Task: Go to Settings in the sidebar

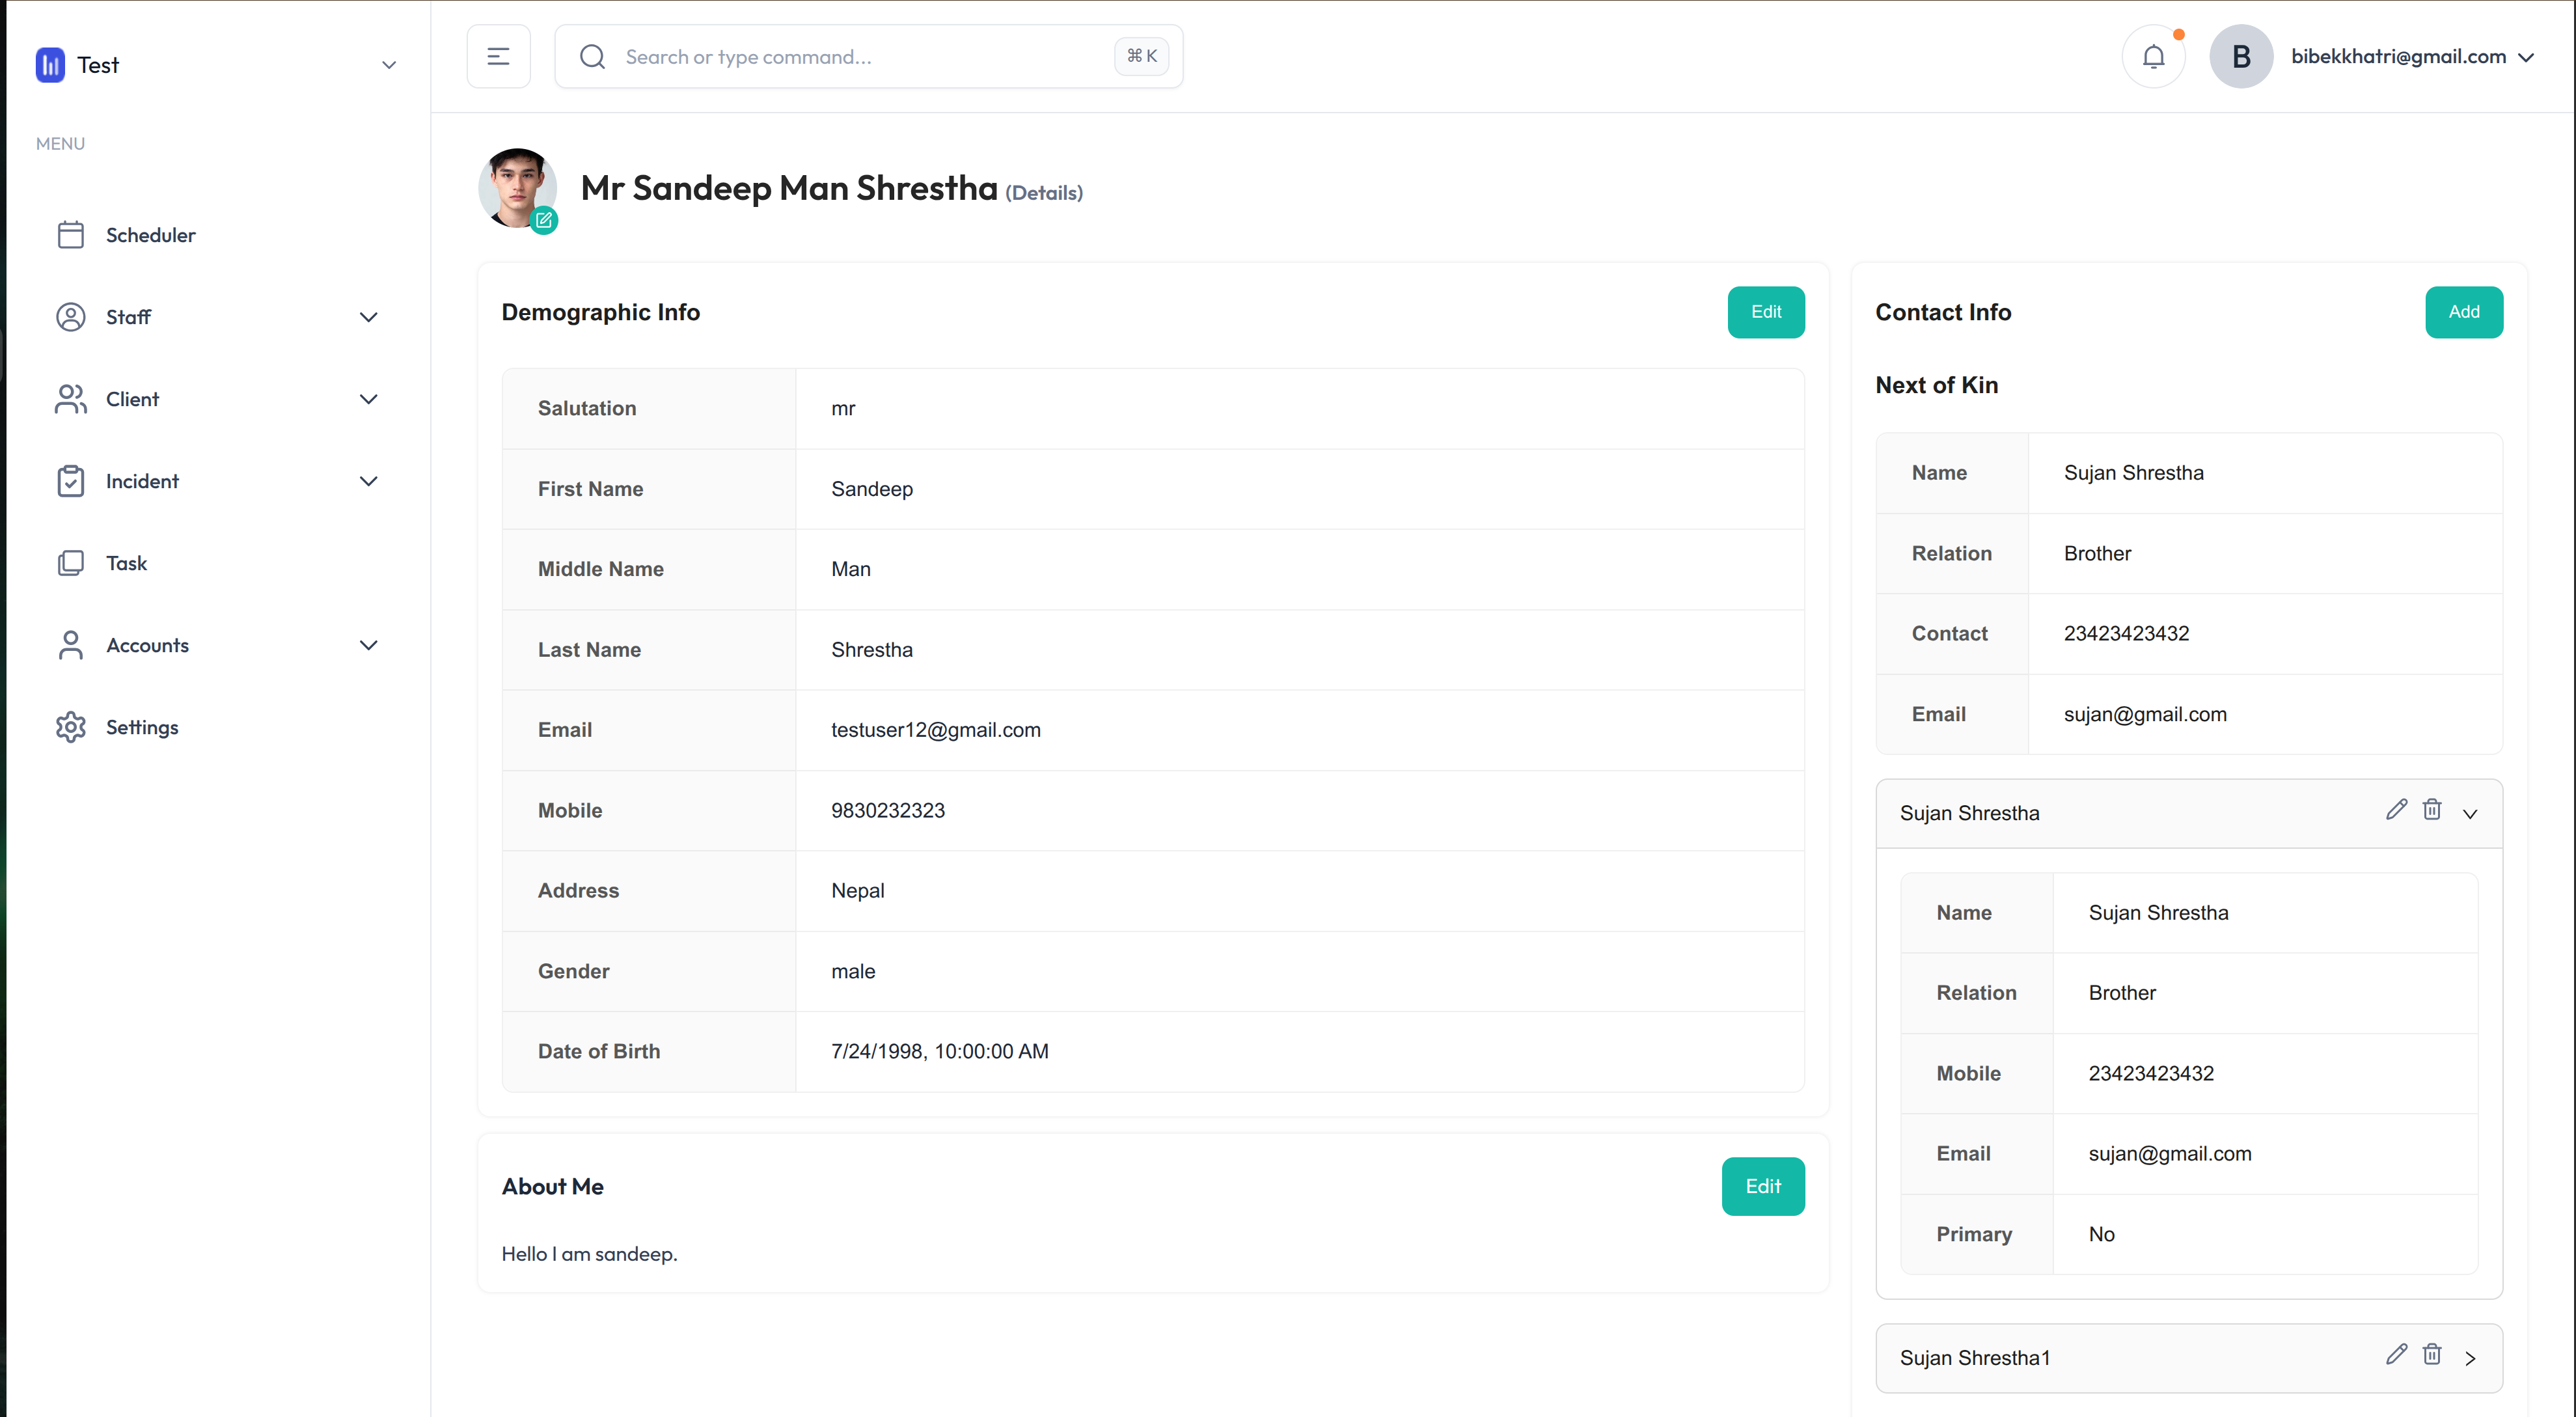Action: (141, 727)
